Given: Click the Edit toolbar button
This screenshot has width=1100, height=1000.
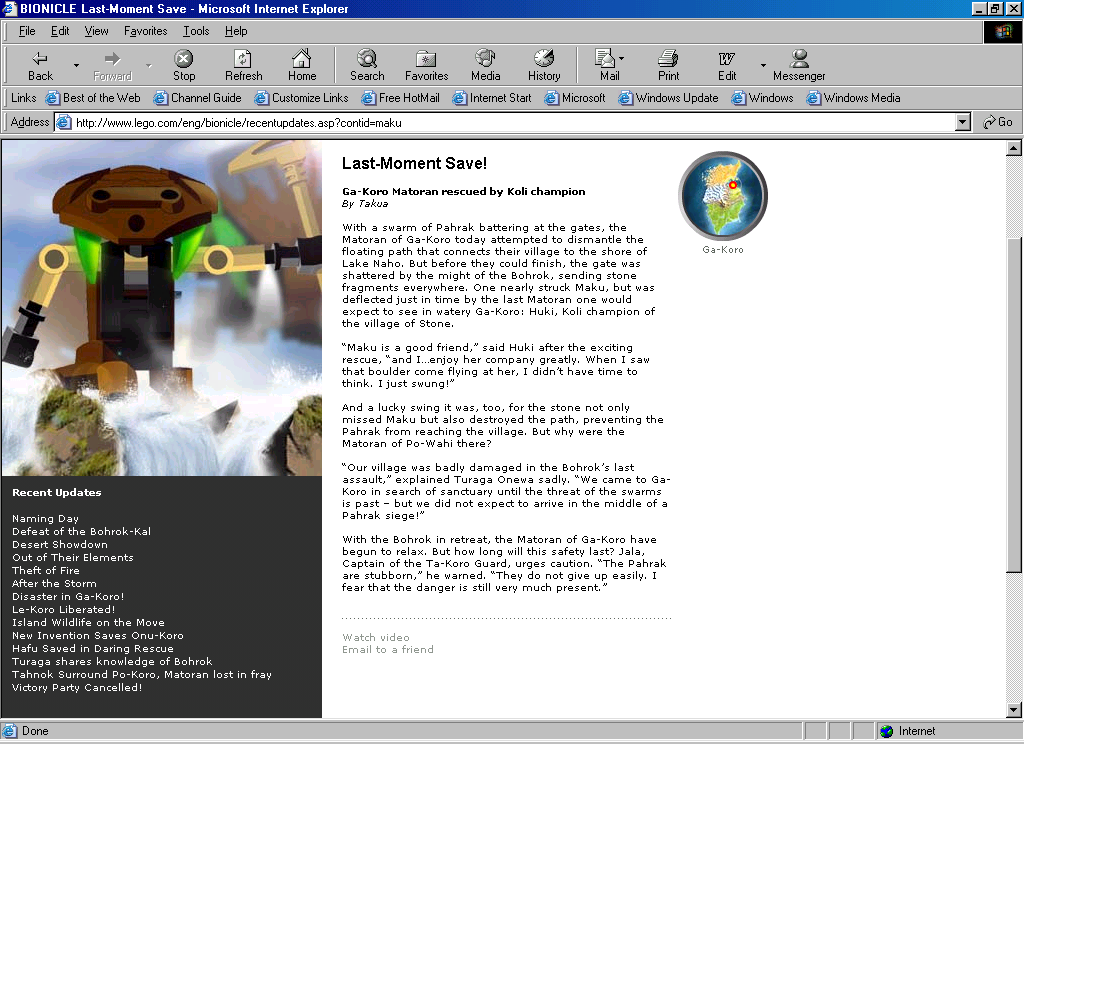Looking at the screenshot, I should tap(727, 66).
